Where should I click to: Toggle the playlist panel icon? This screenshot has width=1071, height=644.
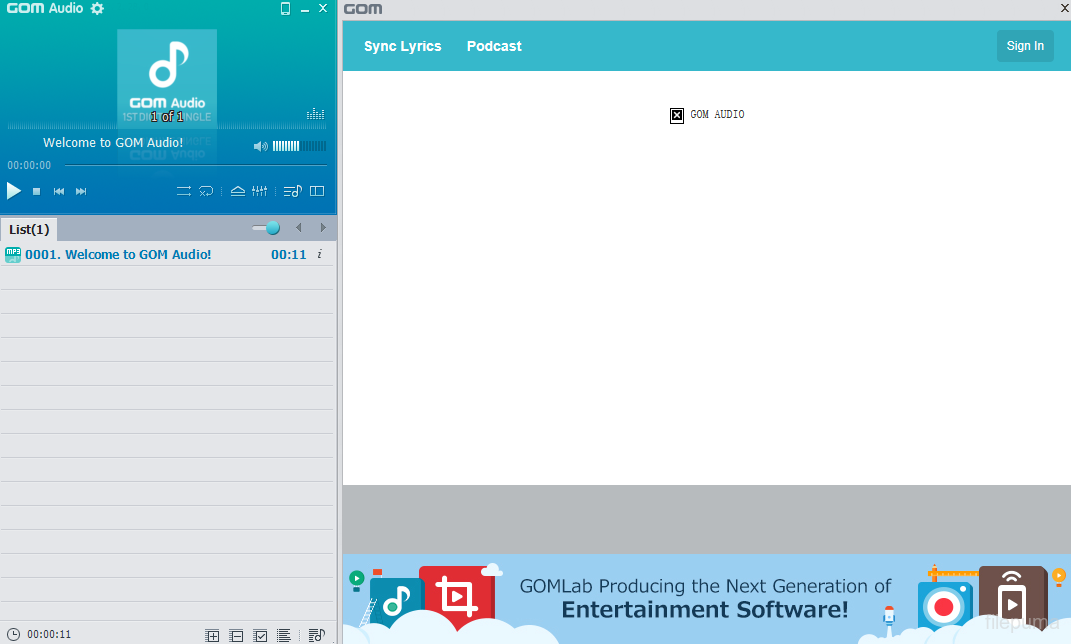292,191
